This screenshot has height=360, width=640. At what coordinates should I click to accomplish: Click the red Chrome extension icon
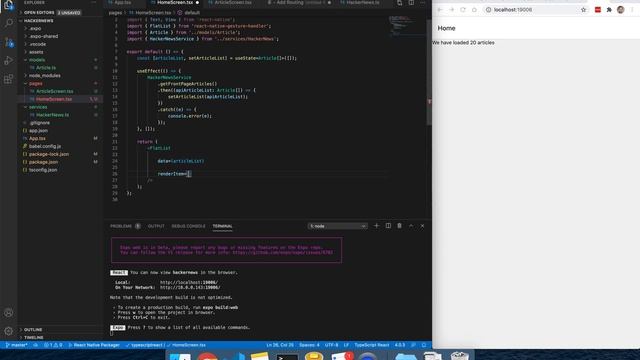[x=598, y=10]
